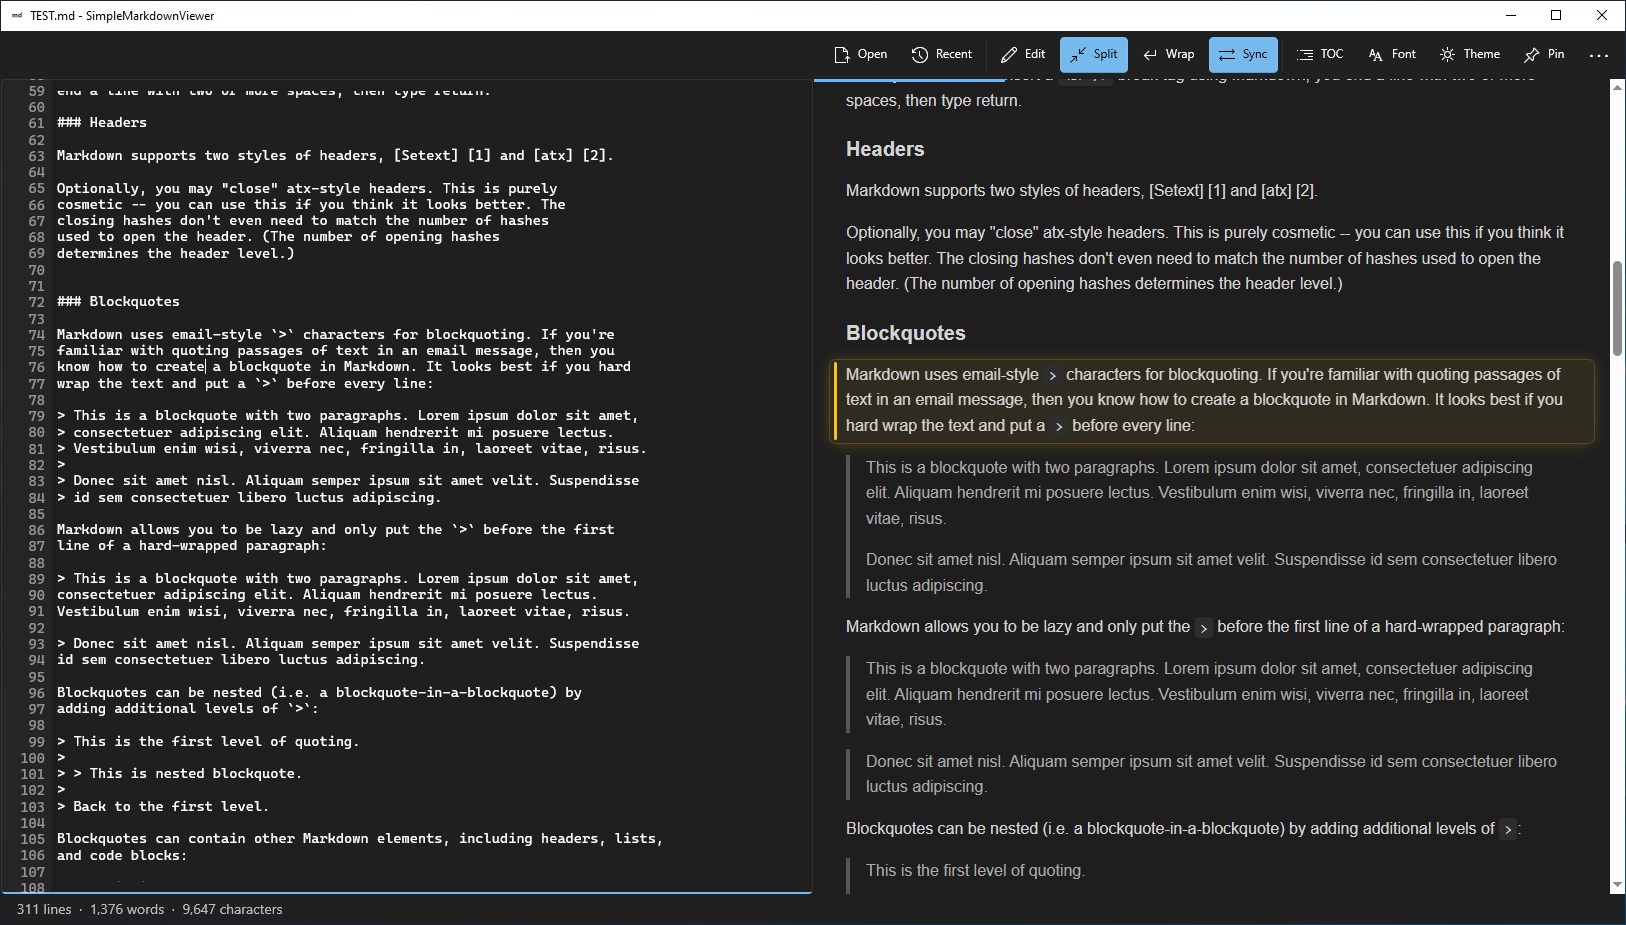Click the 'Headers' heading in preview

tap(885, 149)
